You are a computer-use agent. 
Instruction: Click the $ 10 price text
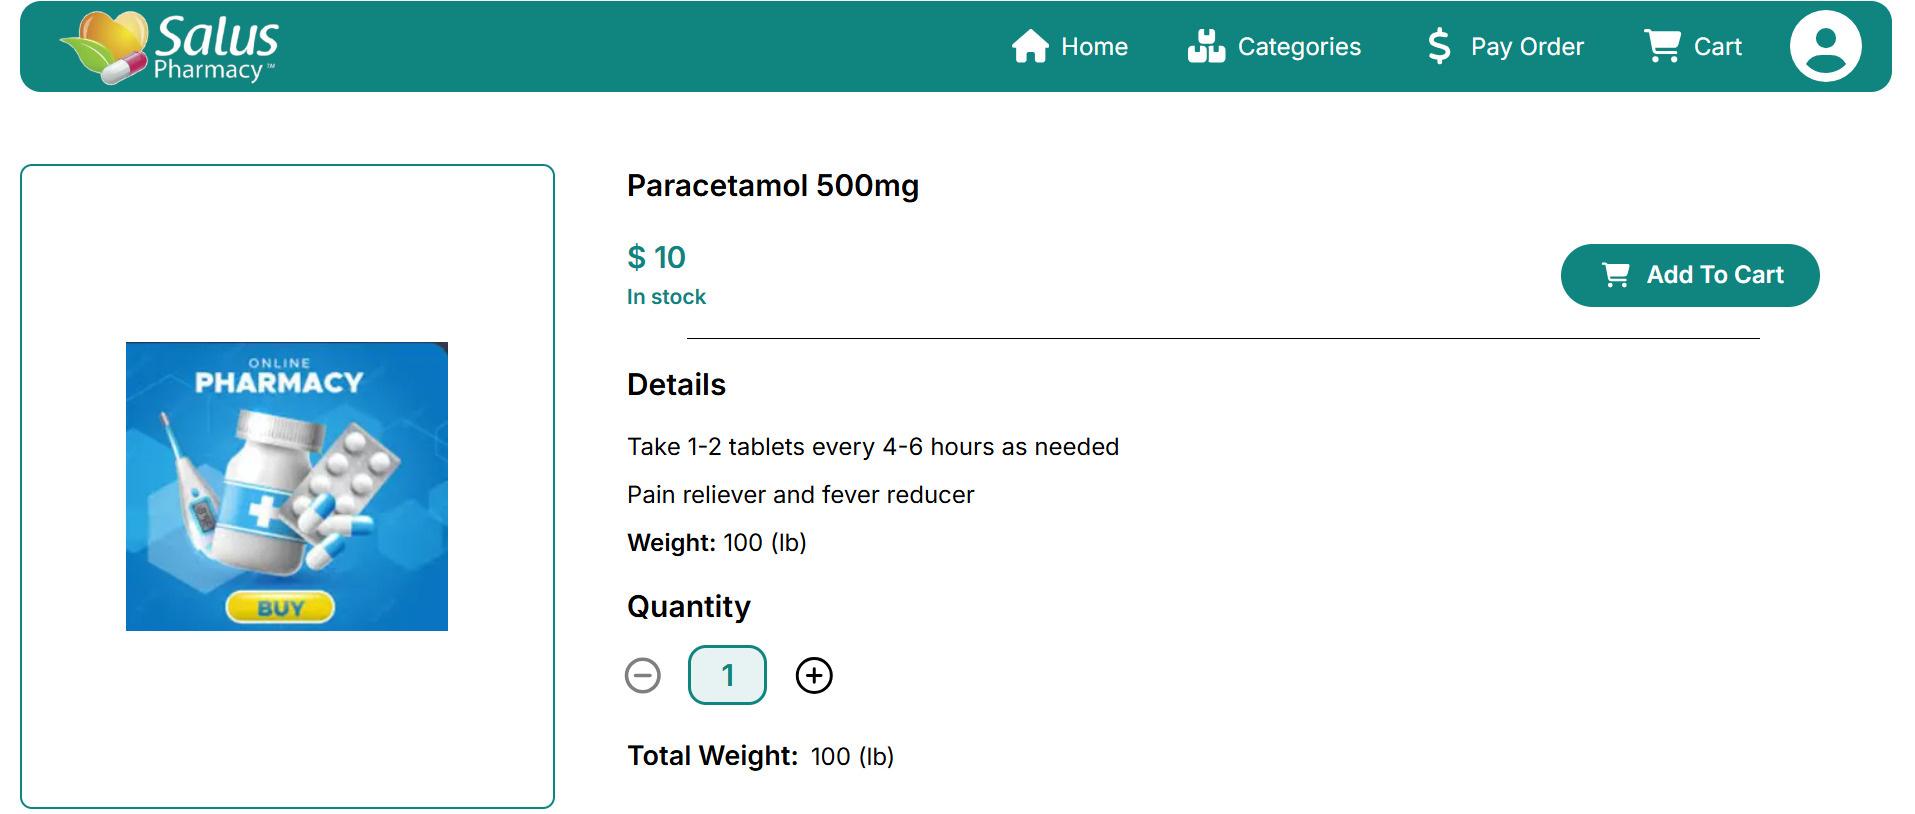(x=656, y=258)
